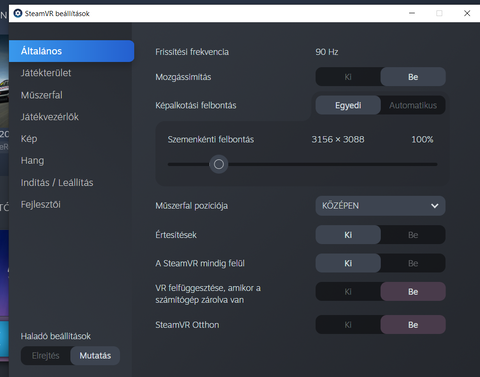480x377 pixels.
Task: Show advanced settings with Mutatás
Action: coord(95,356)
